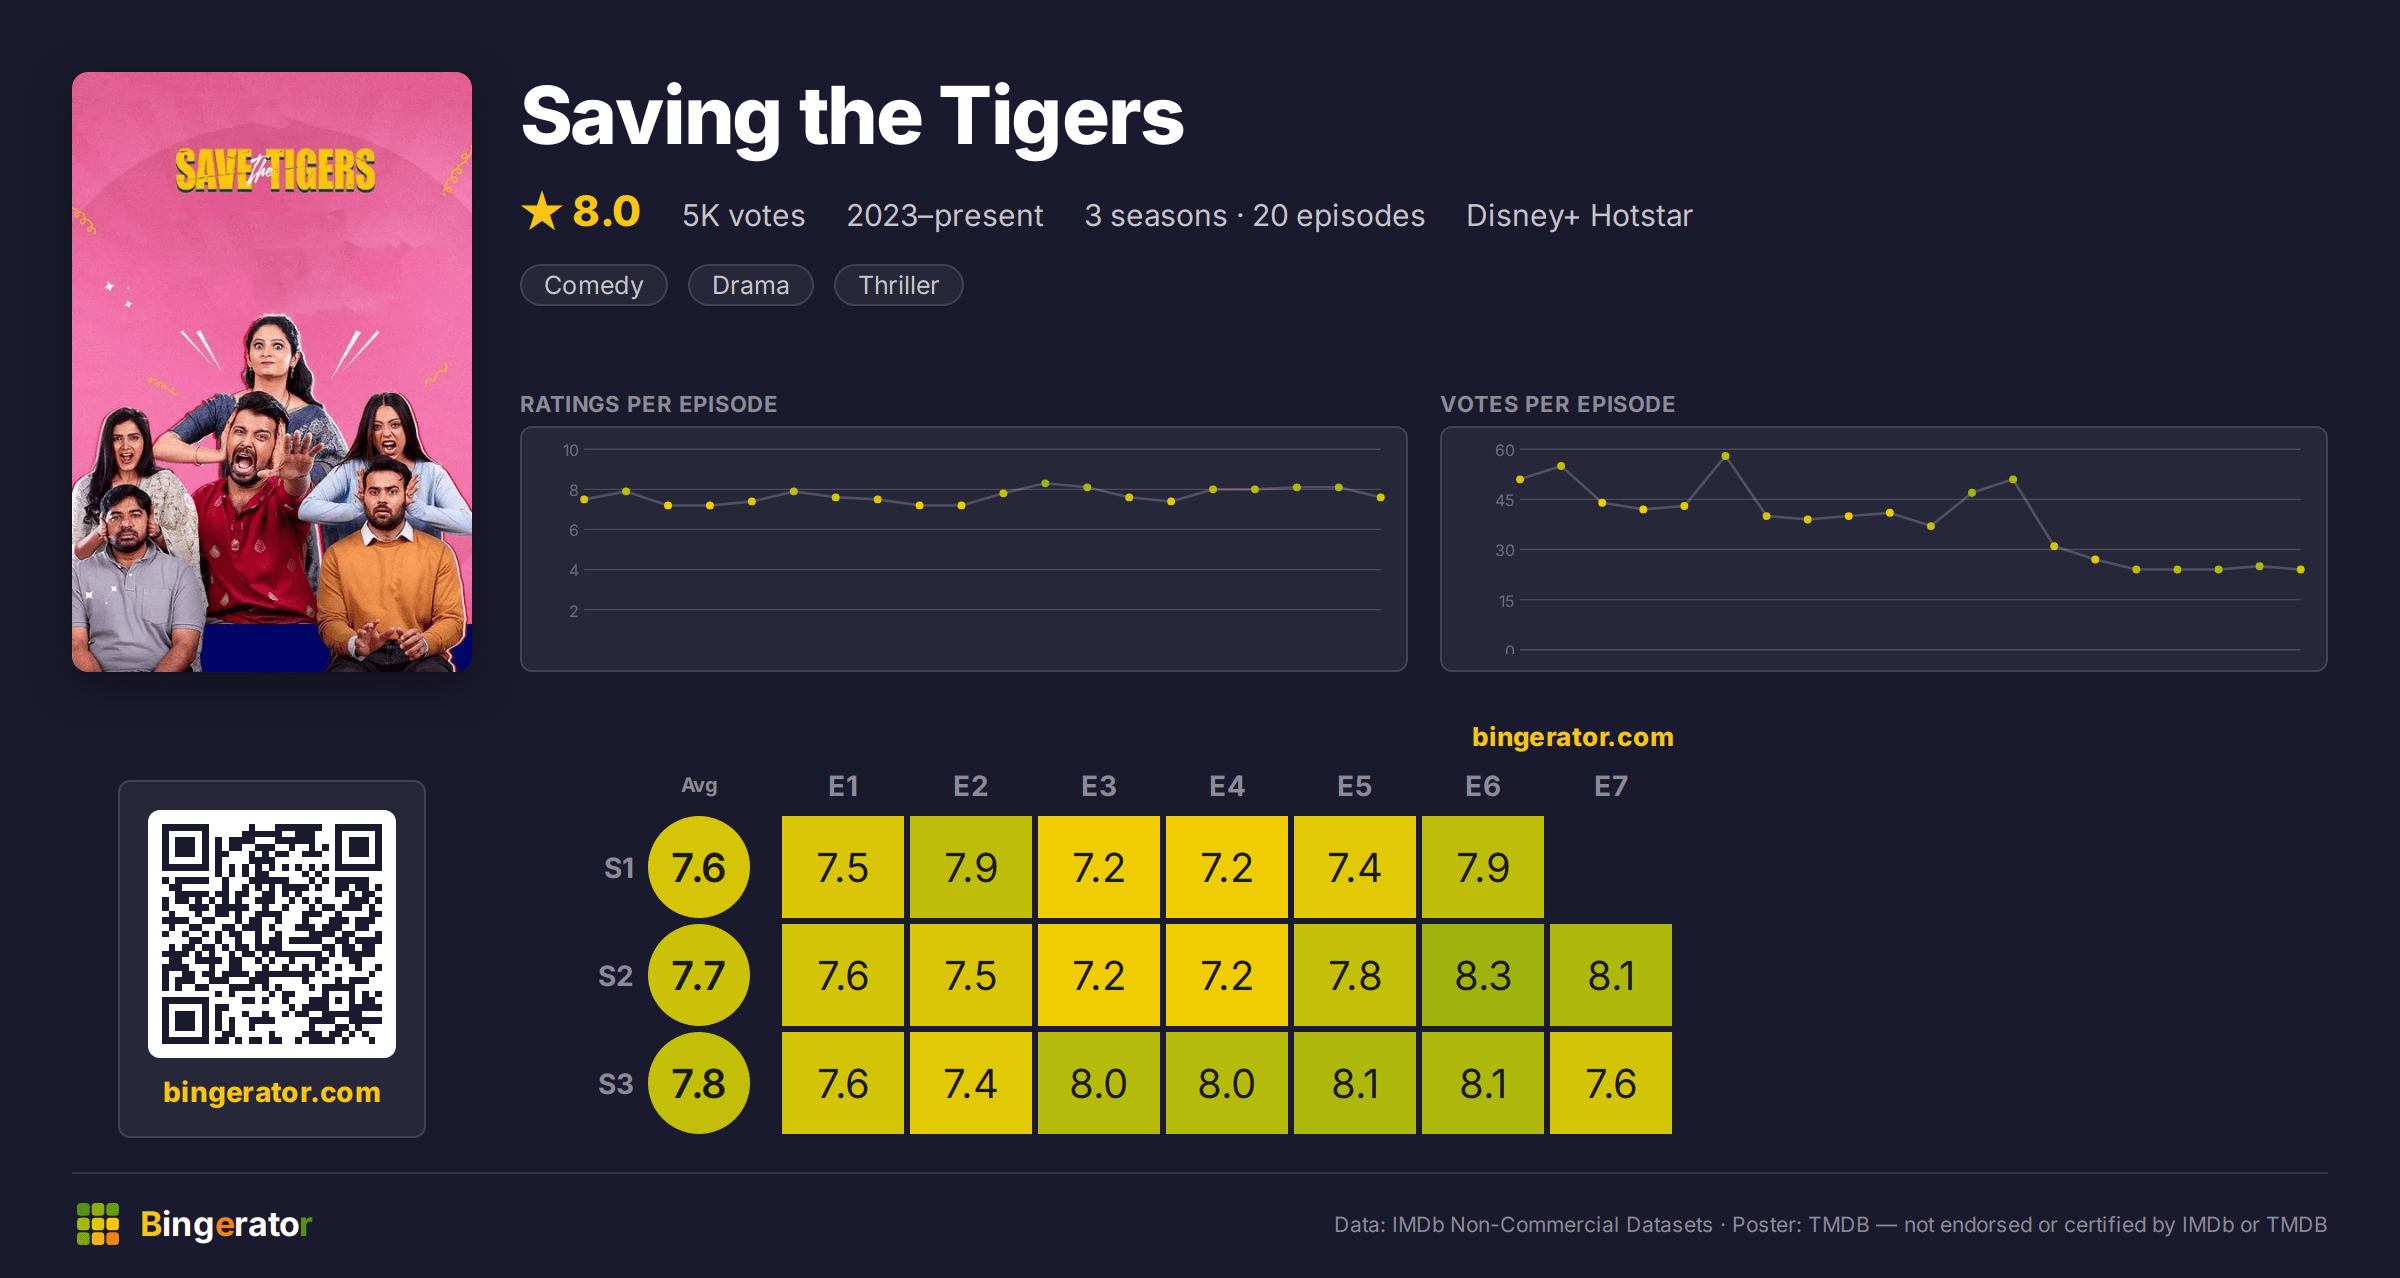Select the Drama genre tag
Screen dimensions: 2400x1278
[751, 285]
